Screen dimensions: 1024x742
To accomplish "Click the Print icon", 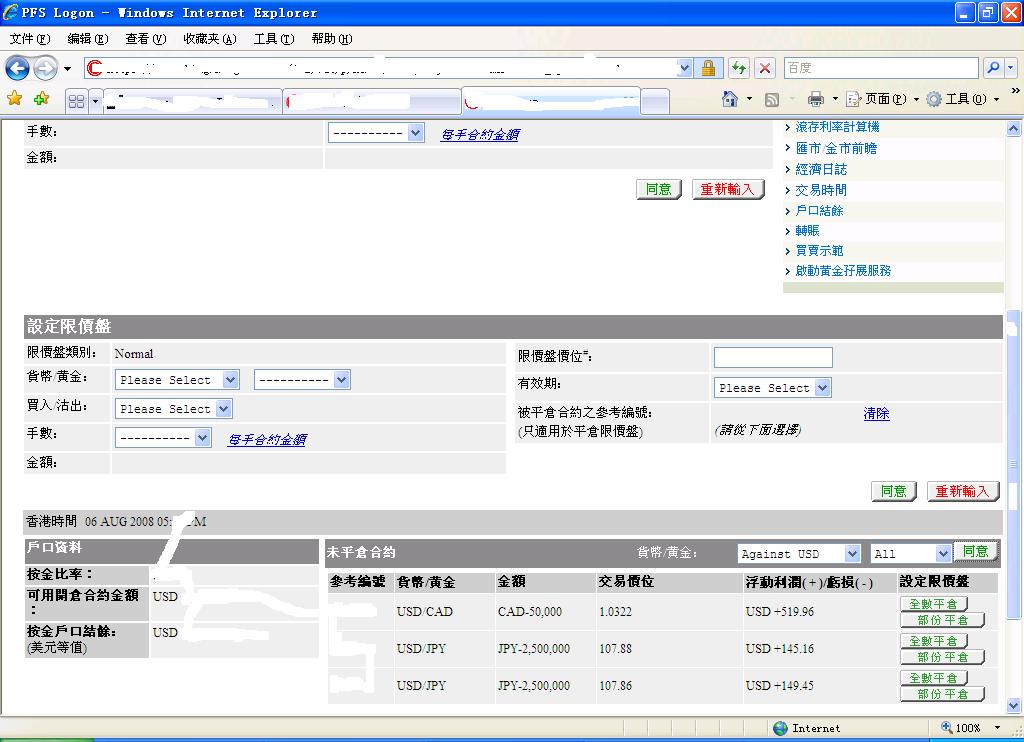I will click(816, 99).
